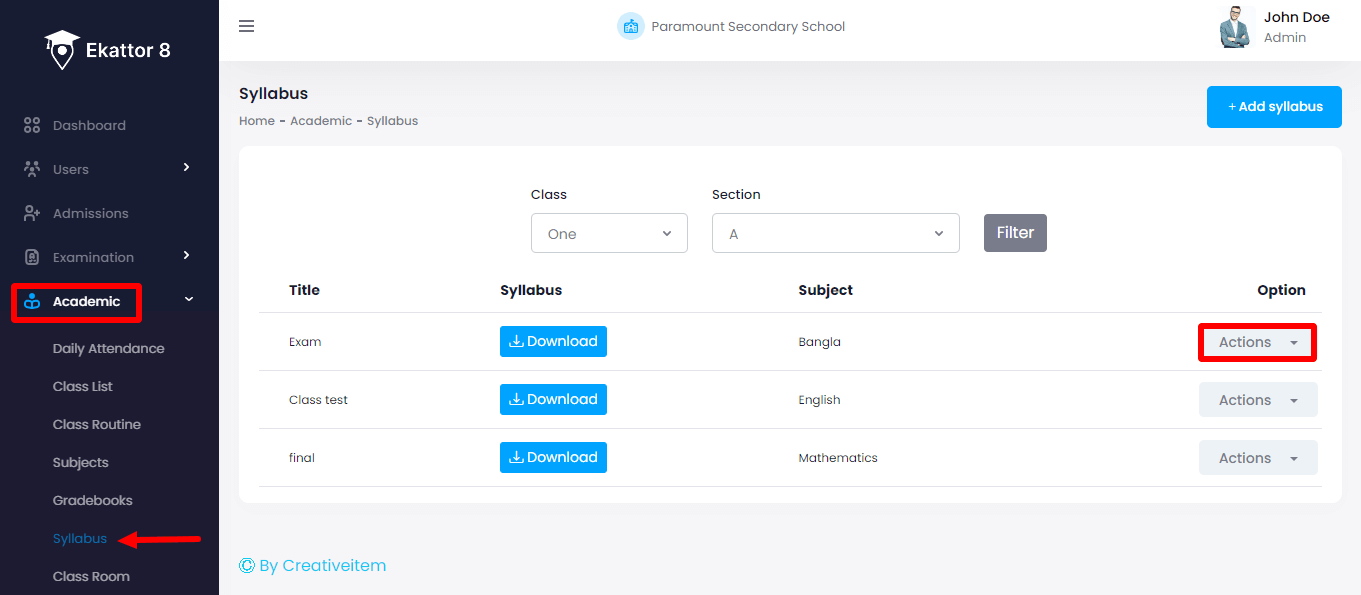Open the Actions dropdown for Class test row

1257,399
